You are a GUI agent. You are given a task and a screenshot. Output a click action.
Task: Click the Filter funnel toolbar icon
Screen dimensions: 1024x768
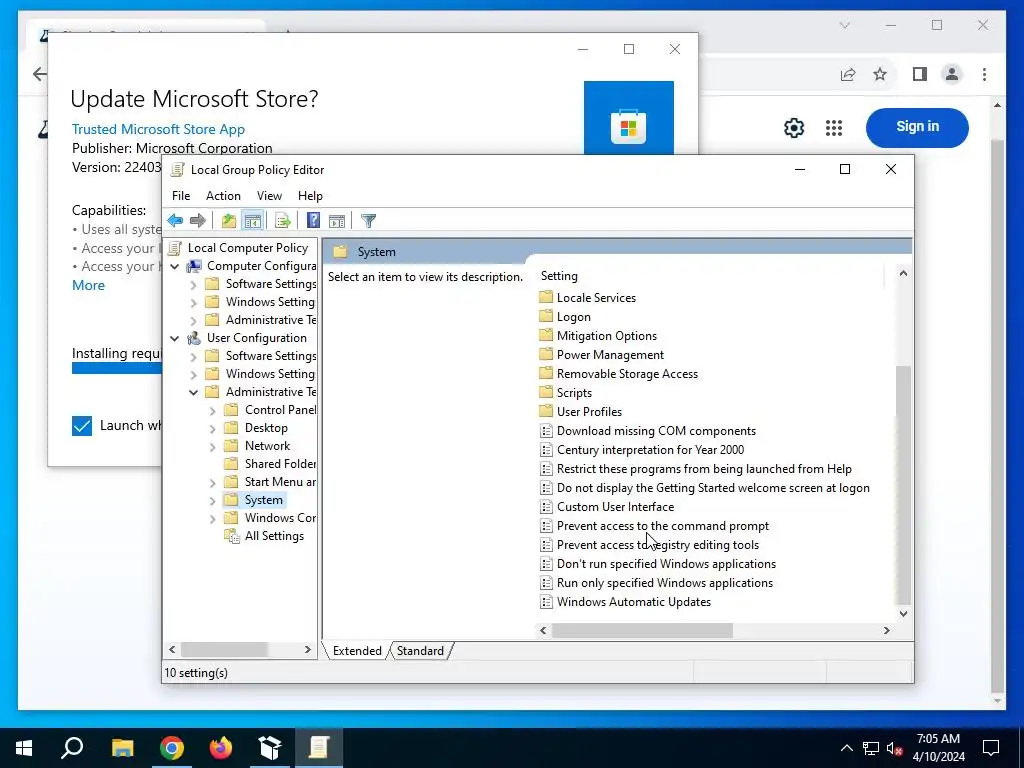tap(368, 221)
